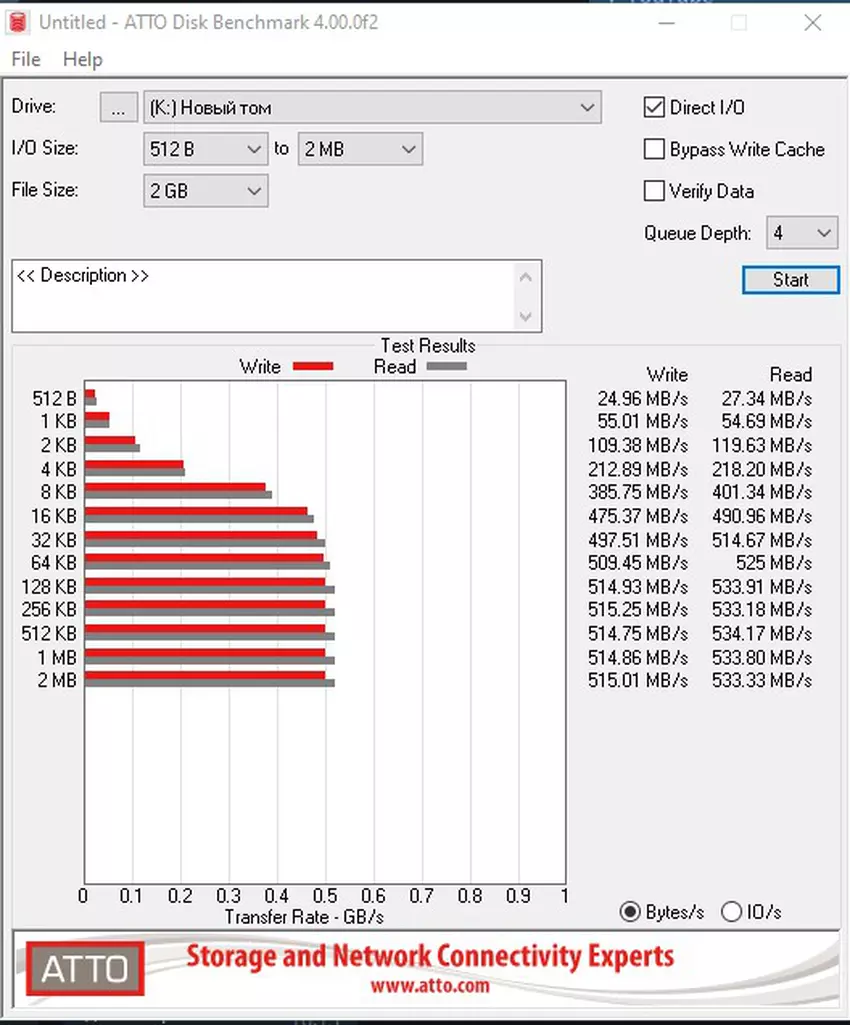This screenshot has height=1025, width=850.
Task: Open the File menu
Action: coord(26,60)
